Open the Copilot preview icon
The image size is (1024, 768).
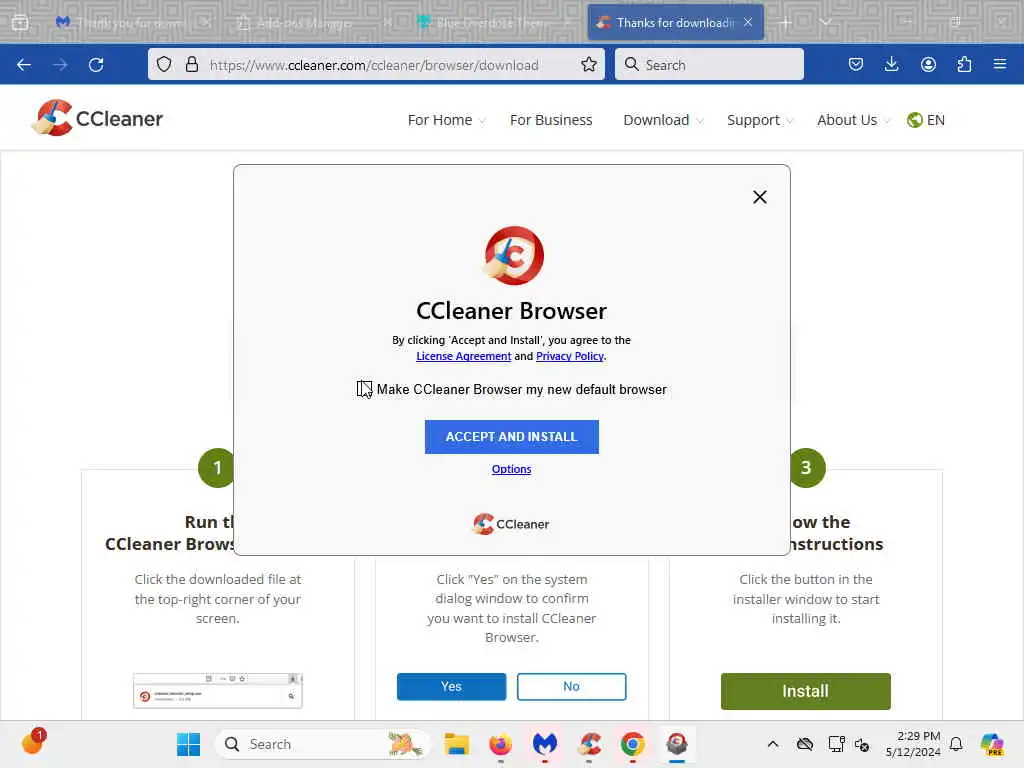click(x=992, y=744)
